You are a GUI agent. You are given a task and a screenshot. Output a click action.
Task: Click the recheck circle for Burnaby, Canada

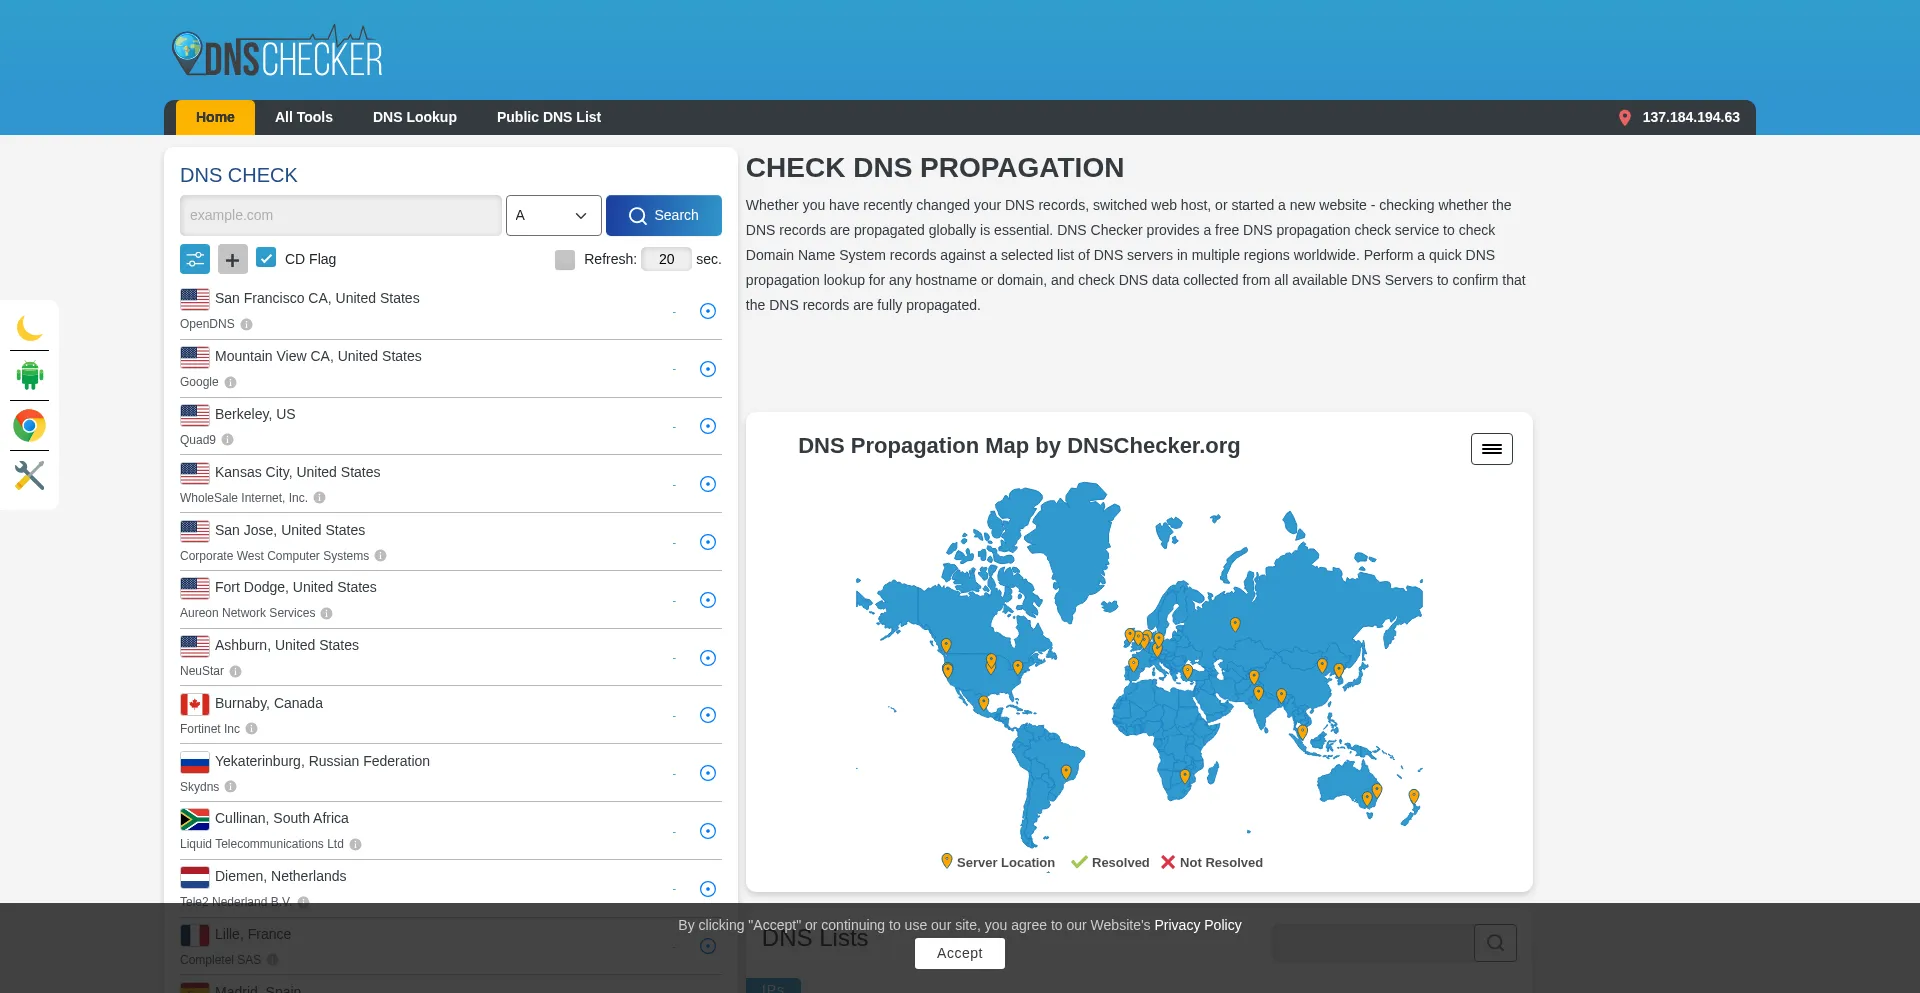pyautogui.click(x=708, y=715)
